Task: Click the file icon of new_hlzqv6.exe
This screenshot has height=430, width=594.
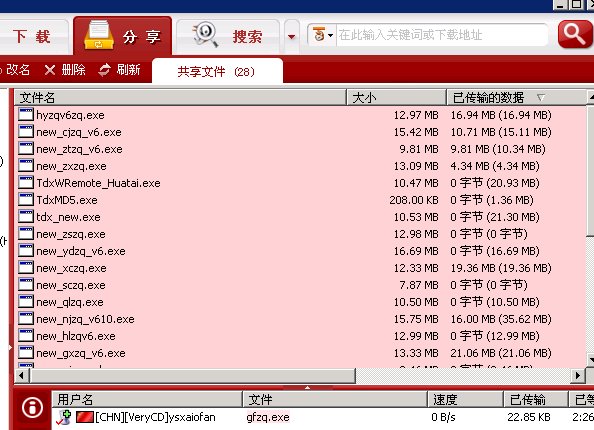Action: pyautogui.click(x=26, y=336)
